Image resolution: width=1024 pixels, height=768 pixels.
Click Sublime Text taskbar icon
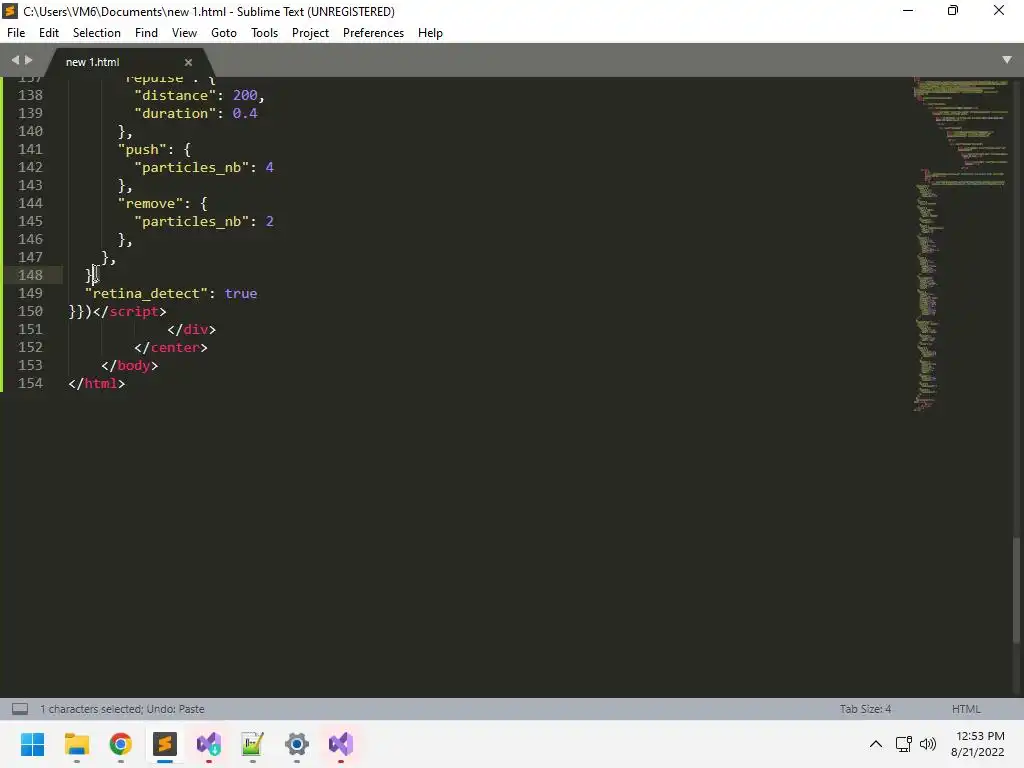point(165,744)
